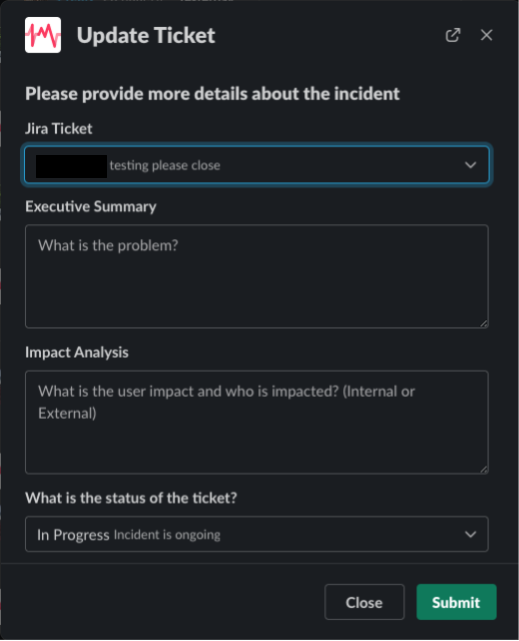Click the 'In Progress' status value
This screenshot has height=641, width=519.
pyautogui.click(x=73, y=535)
